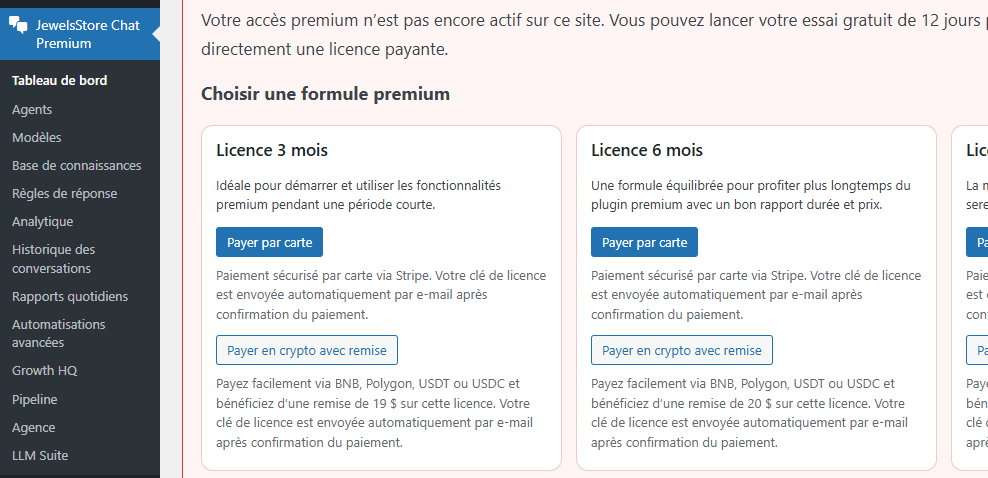The width and height of the screenshot is (988, 478).
Task: Navigate to Règles de réponse
Action: (x=65, y=194)
